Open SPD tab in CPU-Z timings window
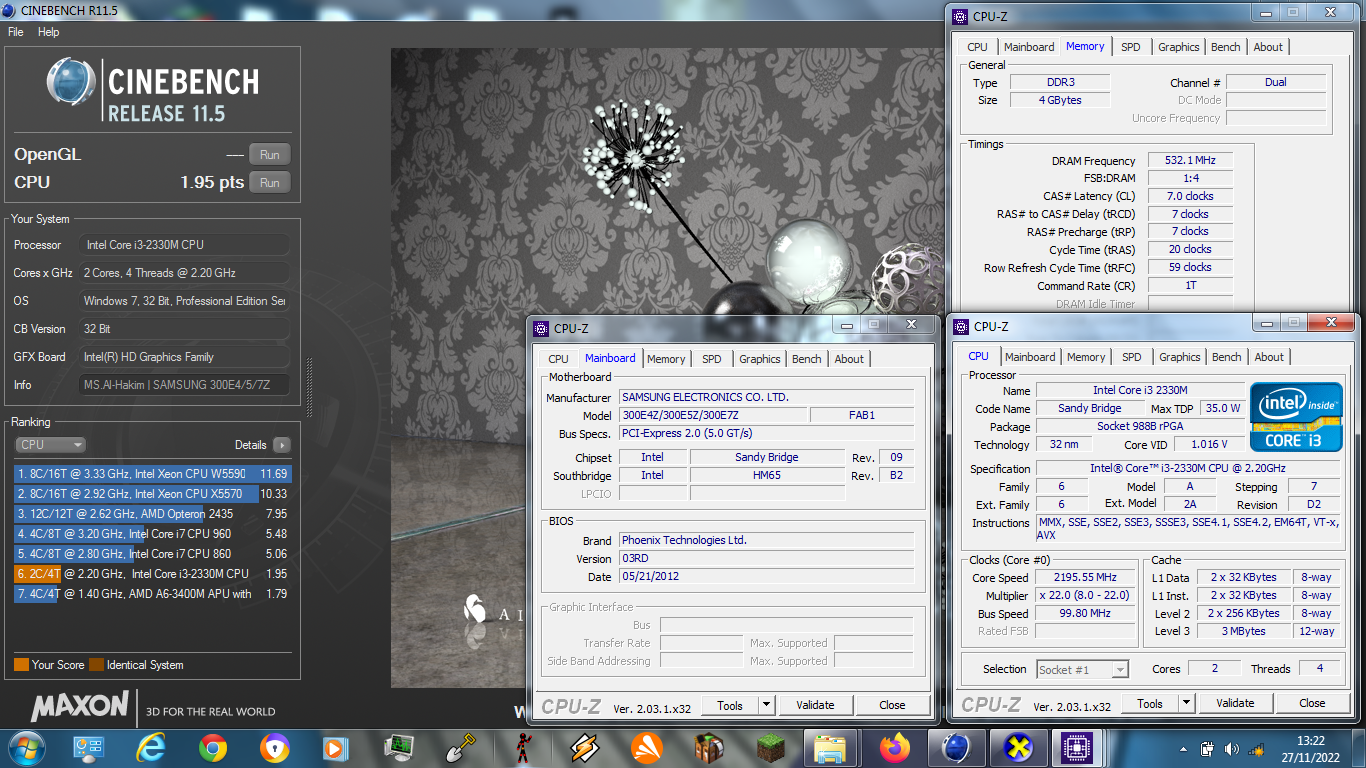 (x=1130, y=47)
